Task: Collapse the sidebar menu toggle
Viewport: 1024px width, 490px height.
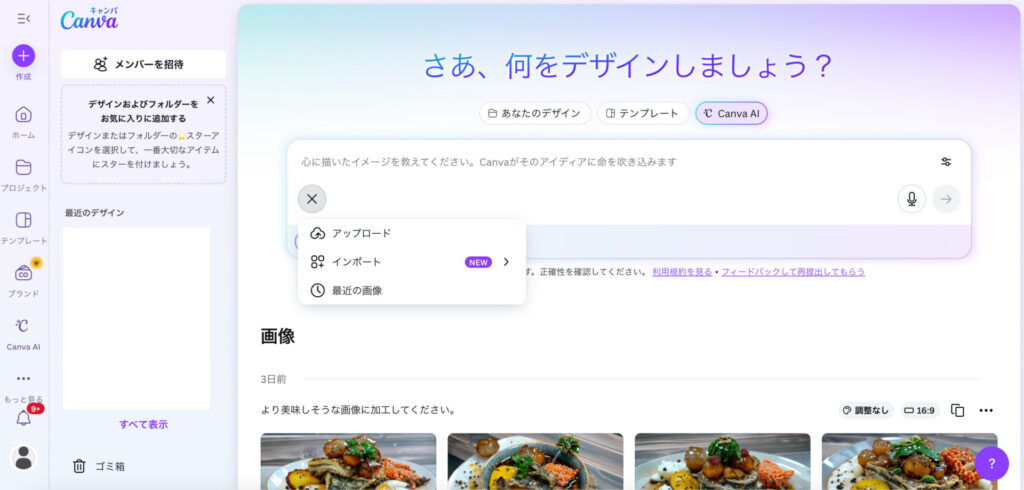Action: coord(23,18)
